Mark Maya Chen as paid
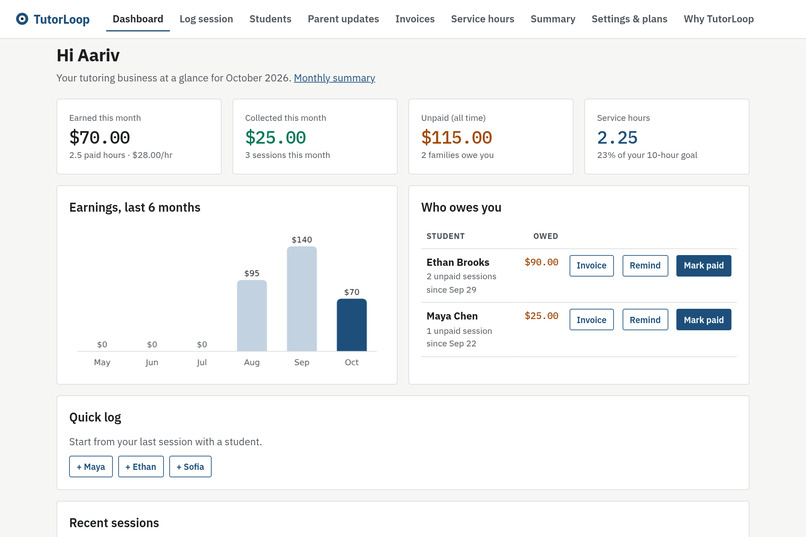 point(704,320)
